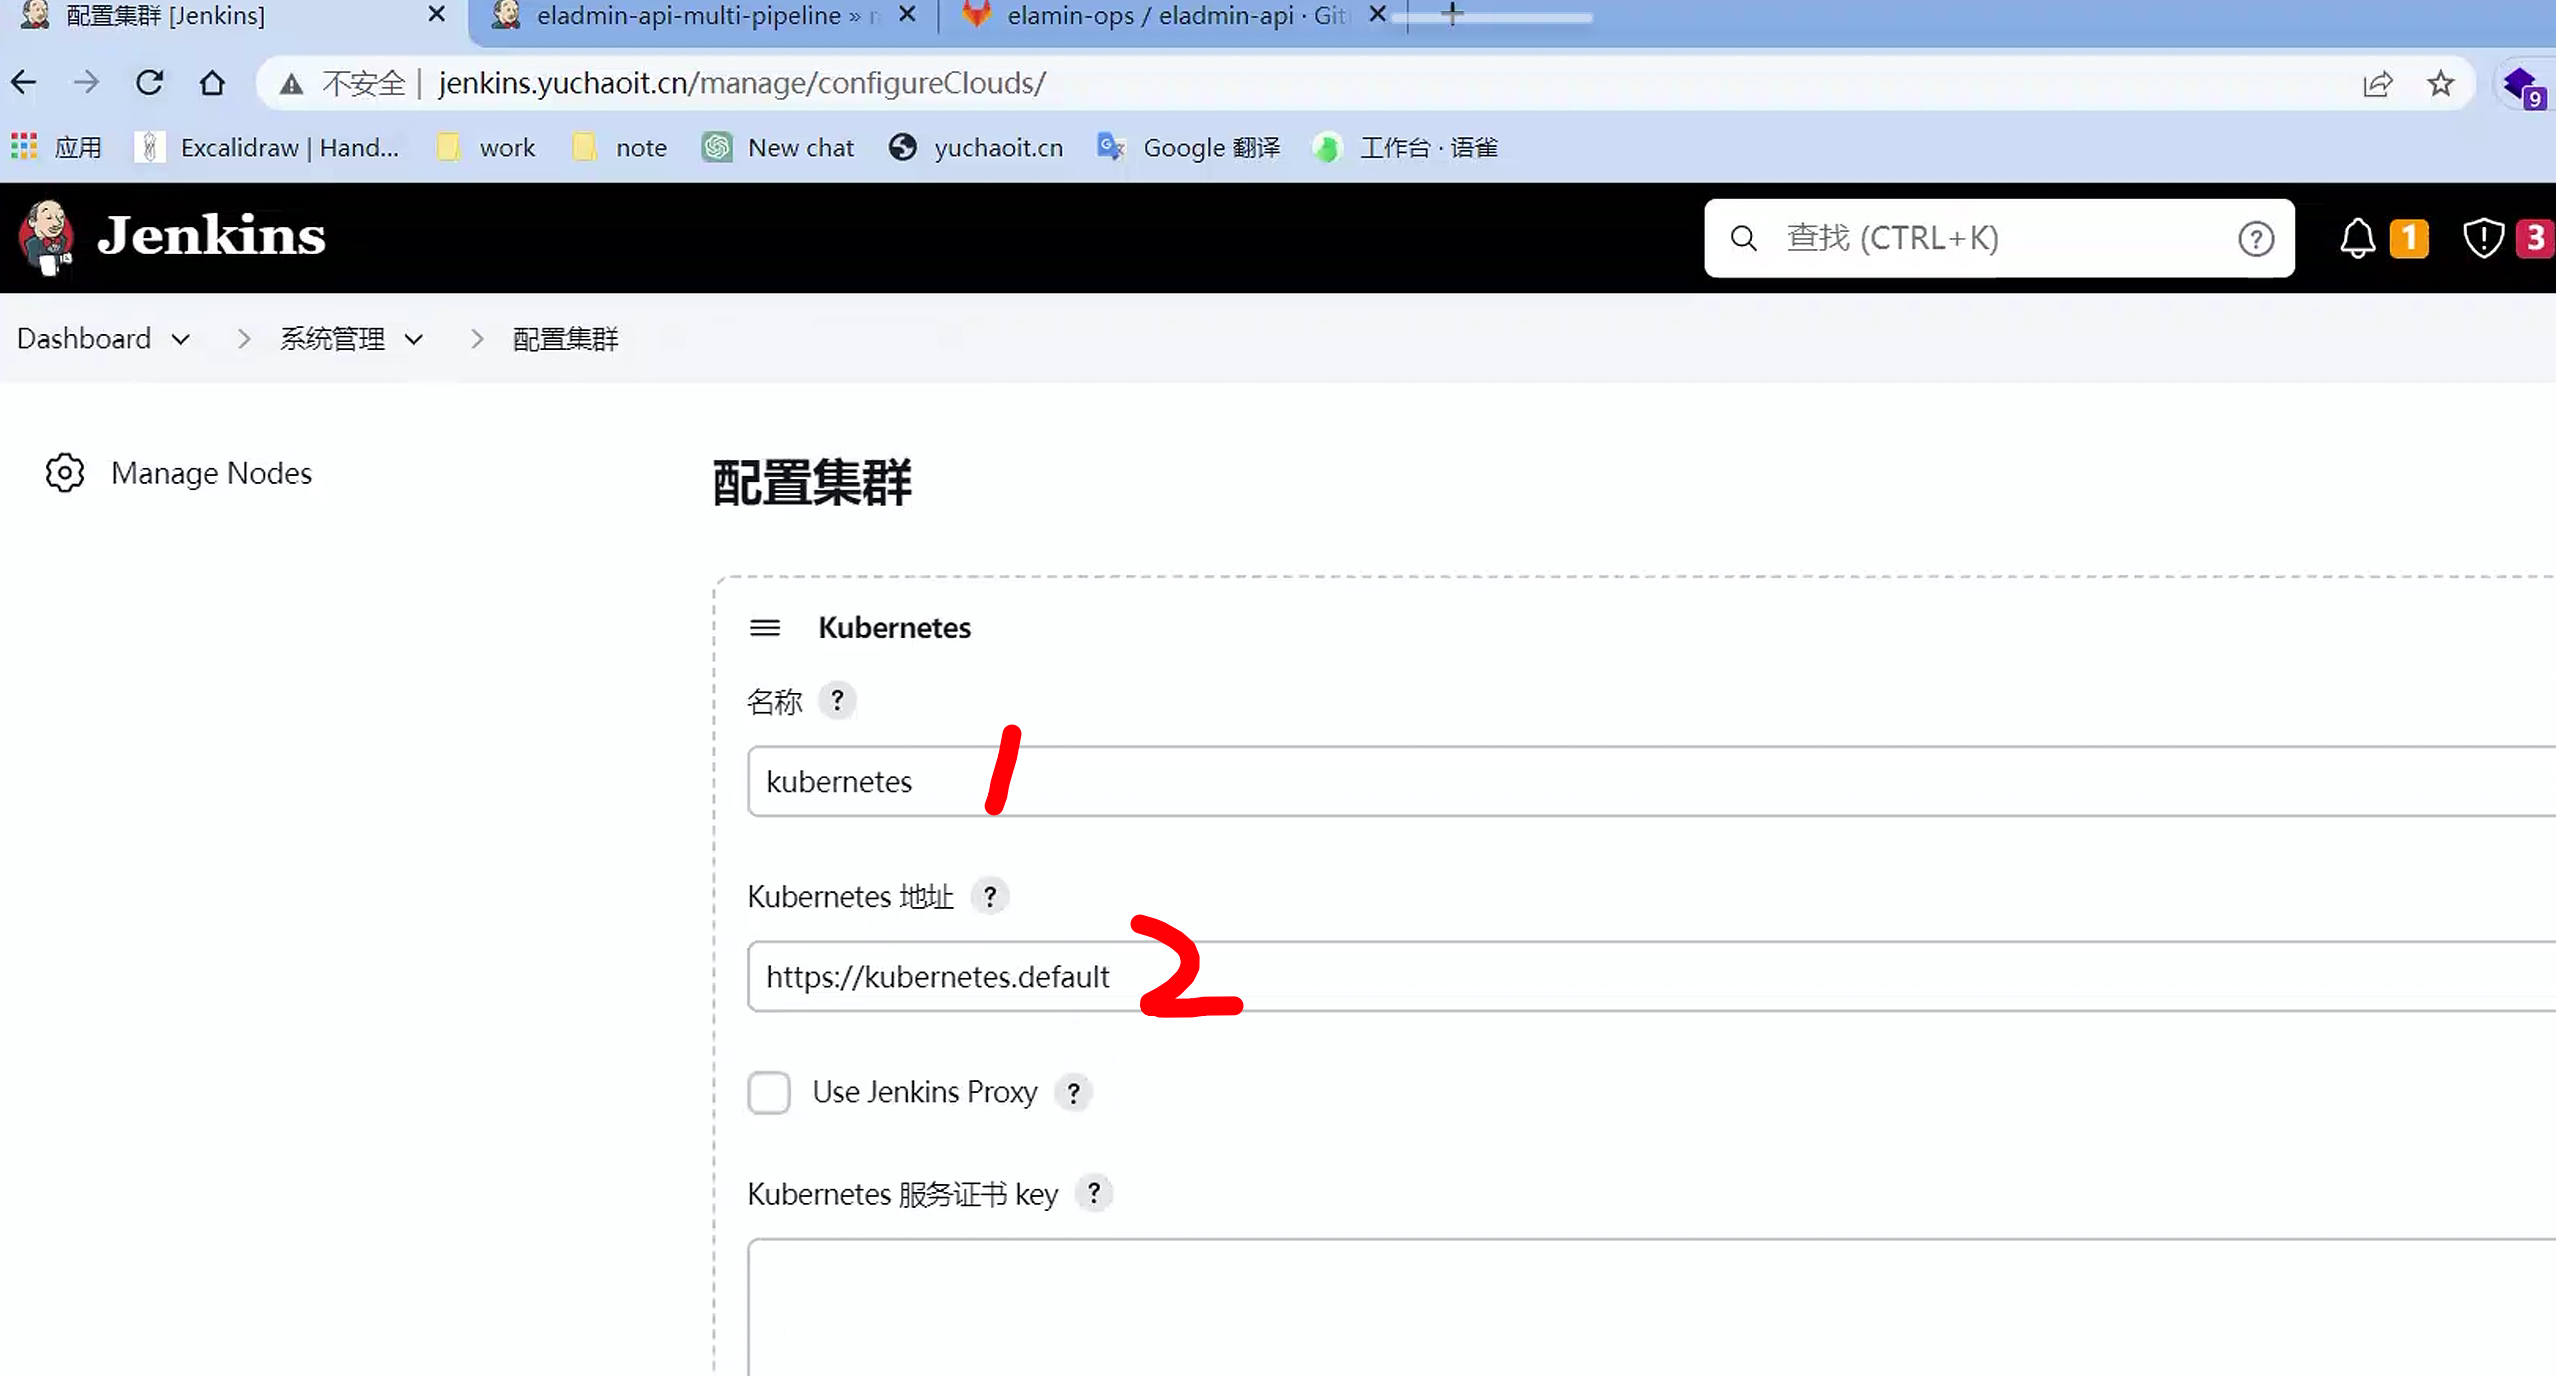Open the Manage Nodes link

pyautogui.click(x=211, y=473)
